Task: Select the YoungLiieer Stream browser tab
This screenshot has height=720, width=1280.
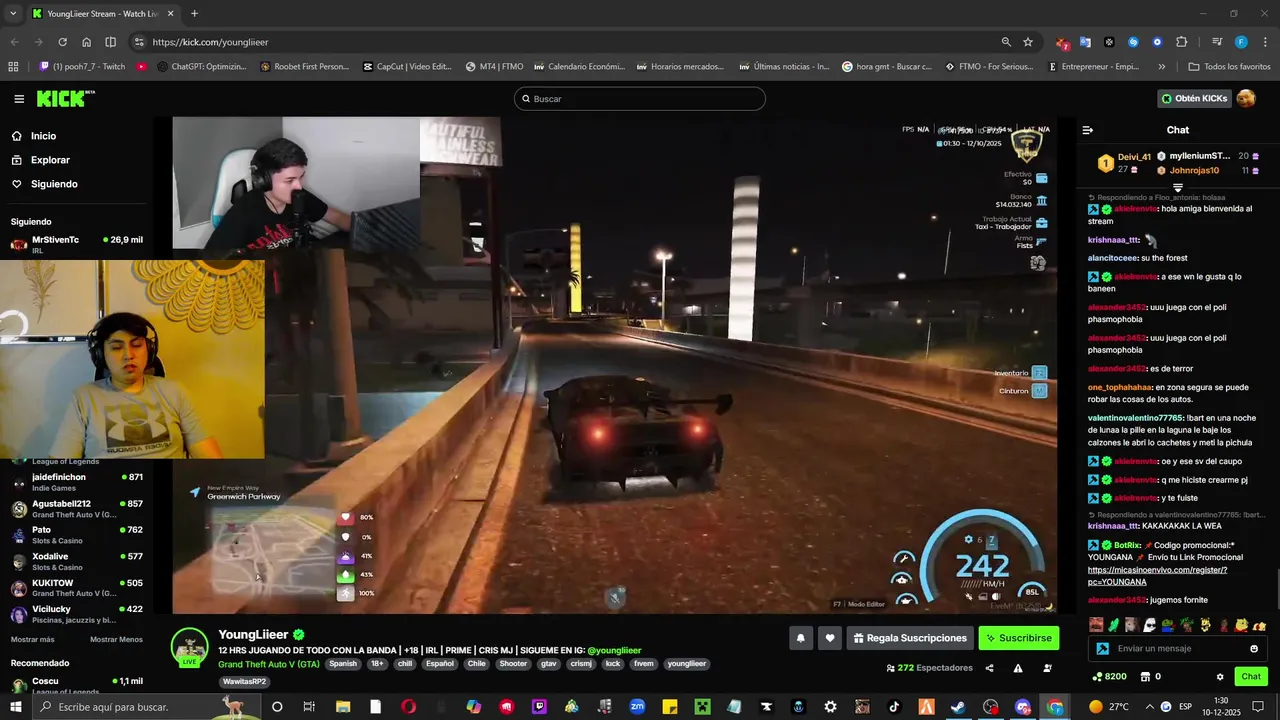Action: (102, 14)
